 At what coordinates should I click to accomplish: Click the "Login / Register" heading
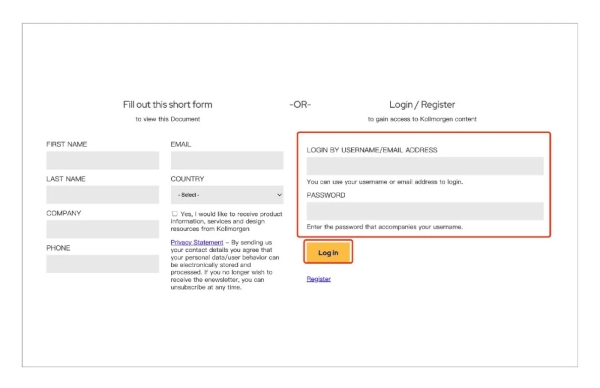422,104
